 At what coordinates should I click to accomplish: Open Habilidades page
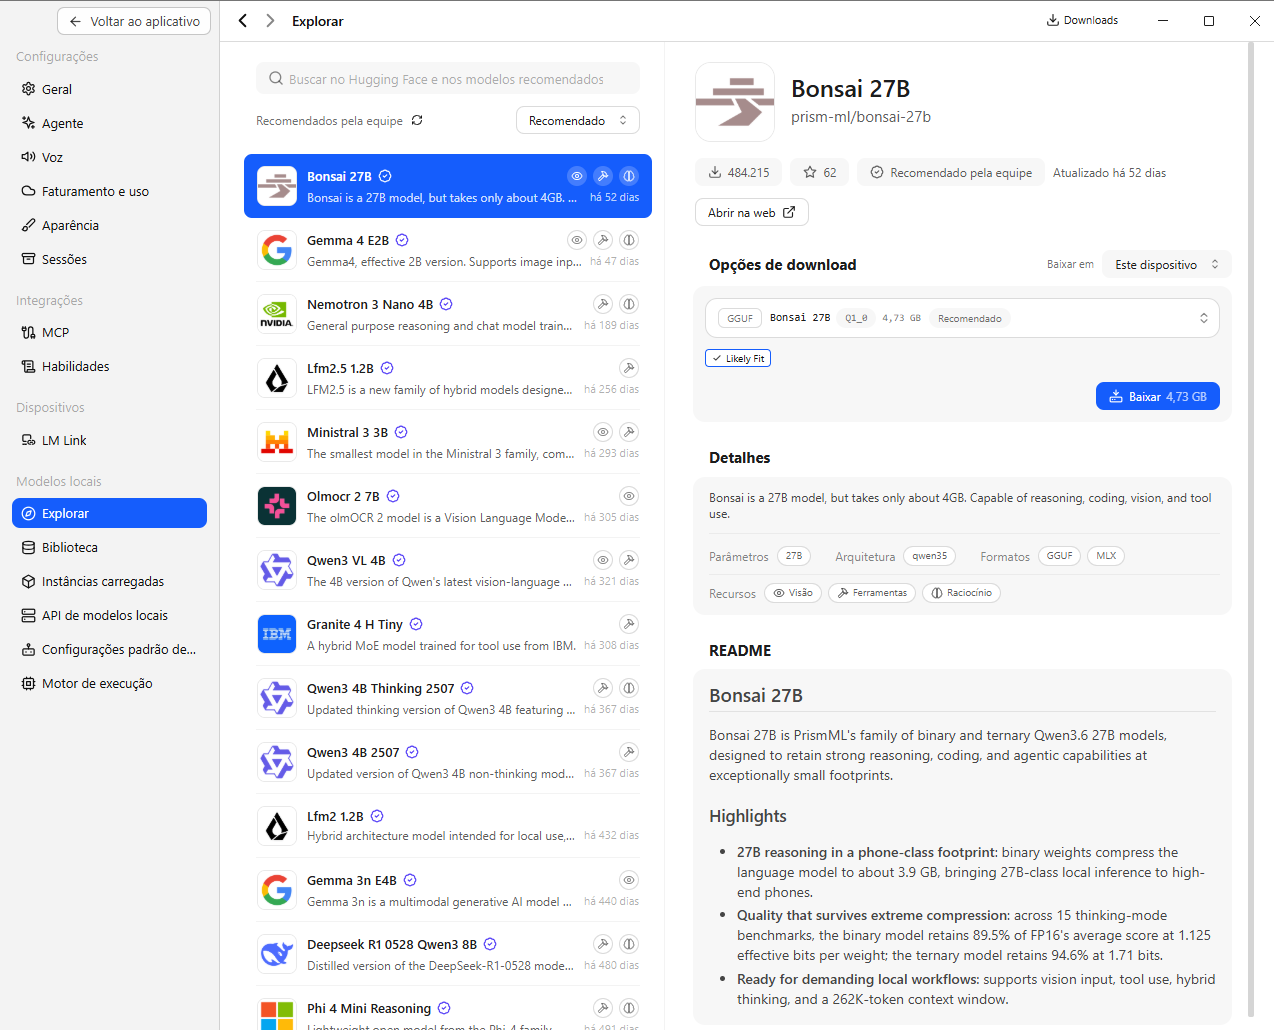pyautogui.click(x=110, y=366)
